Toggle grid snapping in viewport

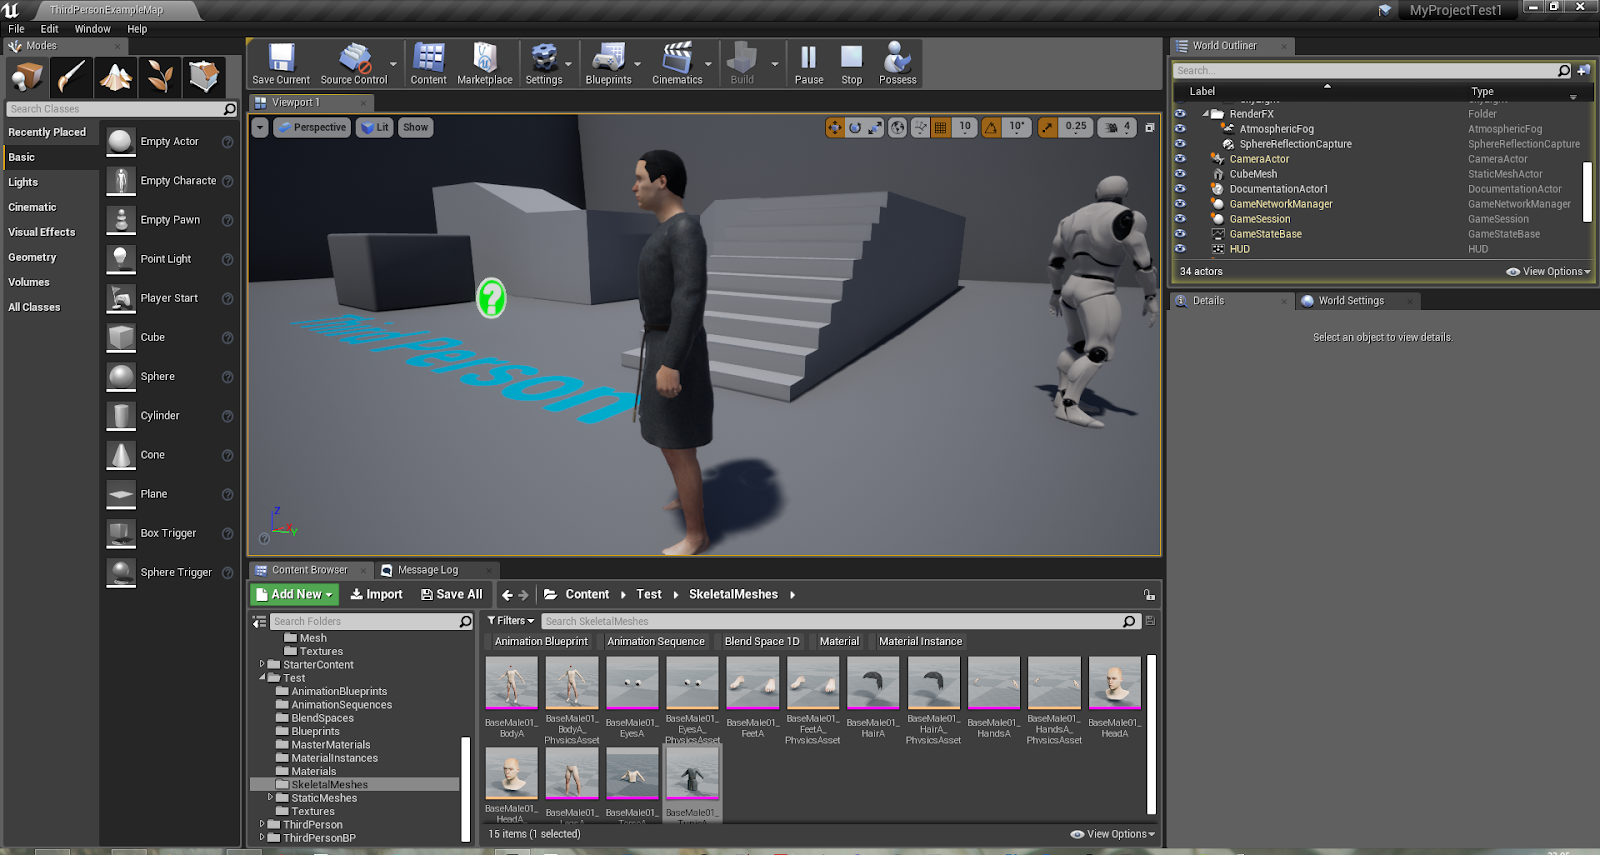(x=941, y=127)
